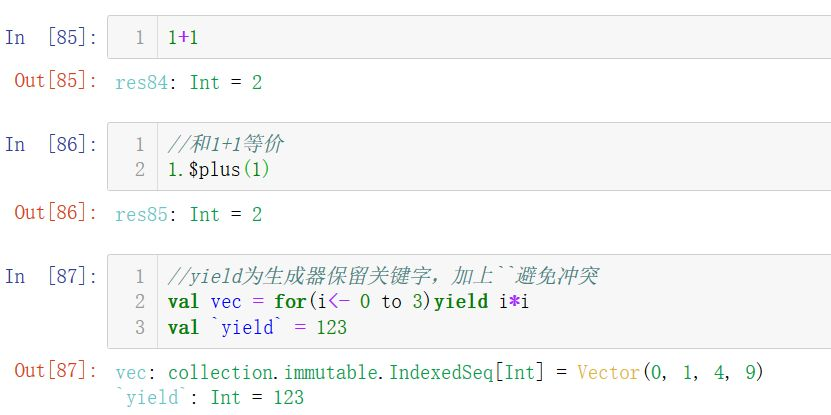Click the res84: Int = 2 output

189,82
